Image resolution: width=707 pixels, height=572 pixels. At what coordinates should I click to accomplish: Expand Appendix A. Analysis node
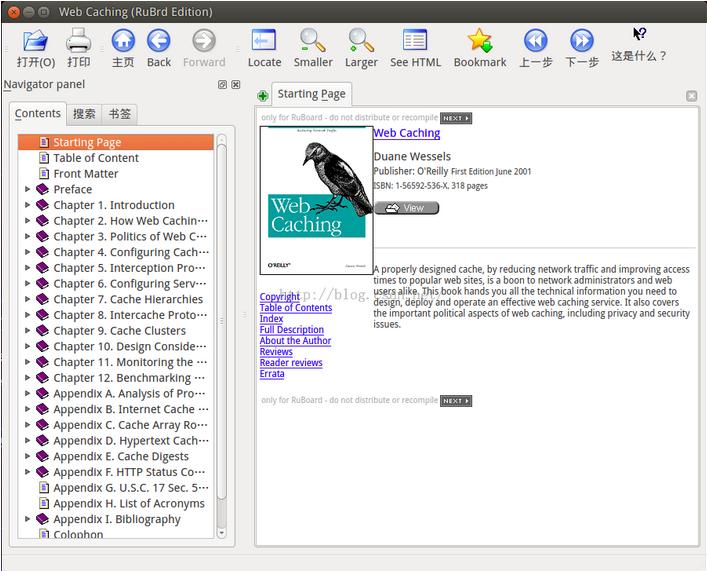tap(28, 394)
